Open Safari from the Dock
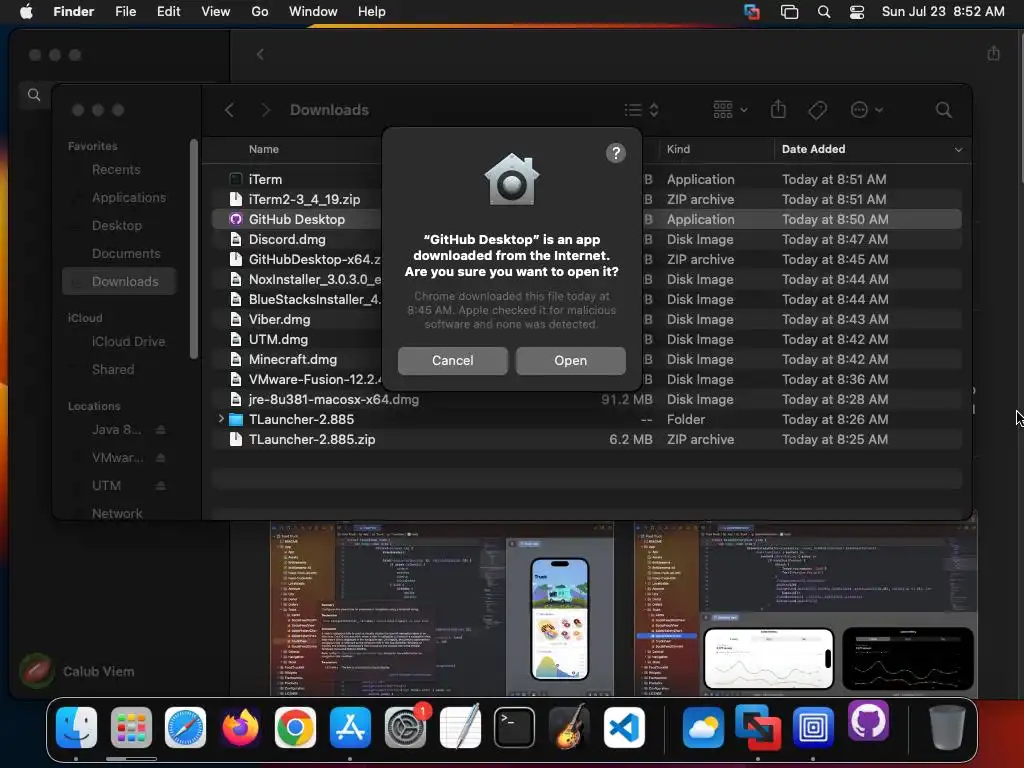Screen dimensions: 1024x768 click(185, 727)
